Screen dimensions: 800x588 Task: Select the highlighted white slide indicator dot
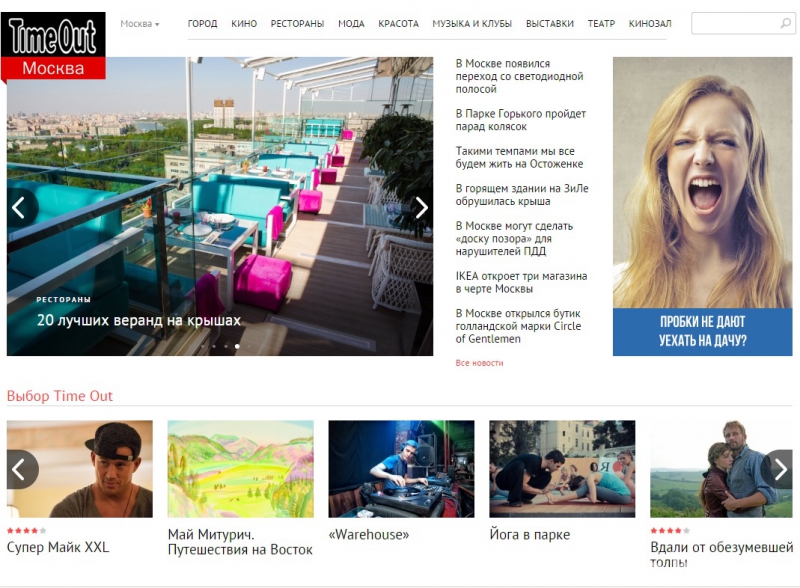click(x=237, y=346)
